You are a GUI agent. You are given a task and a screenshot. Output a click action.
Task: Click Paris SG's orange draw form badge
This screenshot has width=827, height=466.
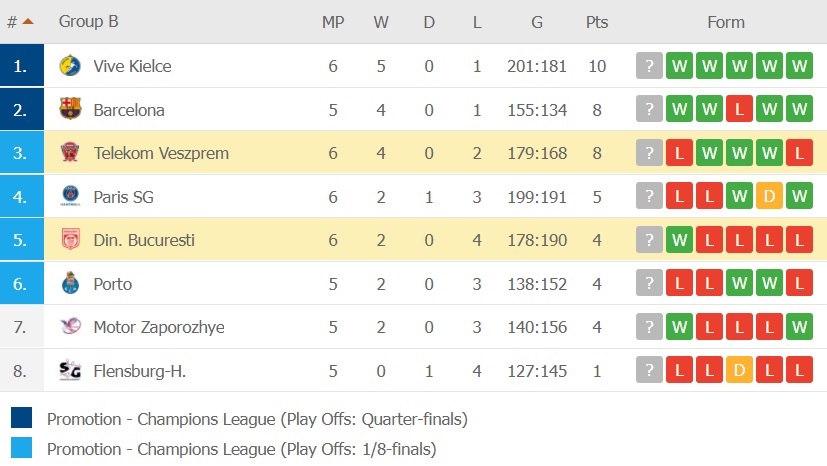coord(770,197)
